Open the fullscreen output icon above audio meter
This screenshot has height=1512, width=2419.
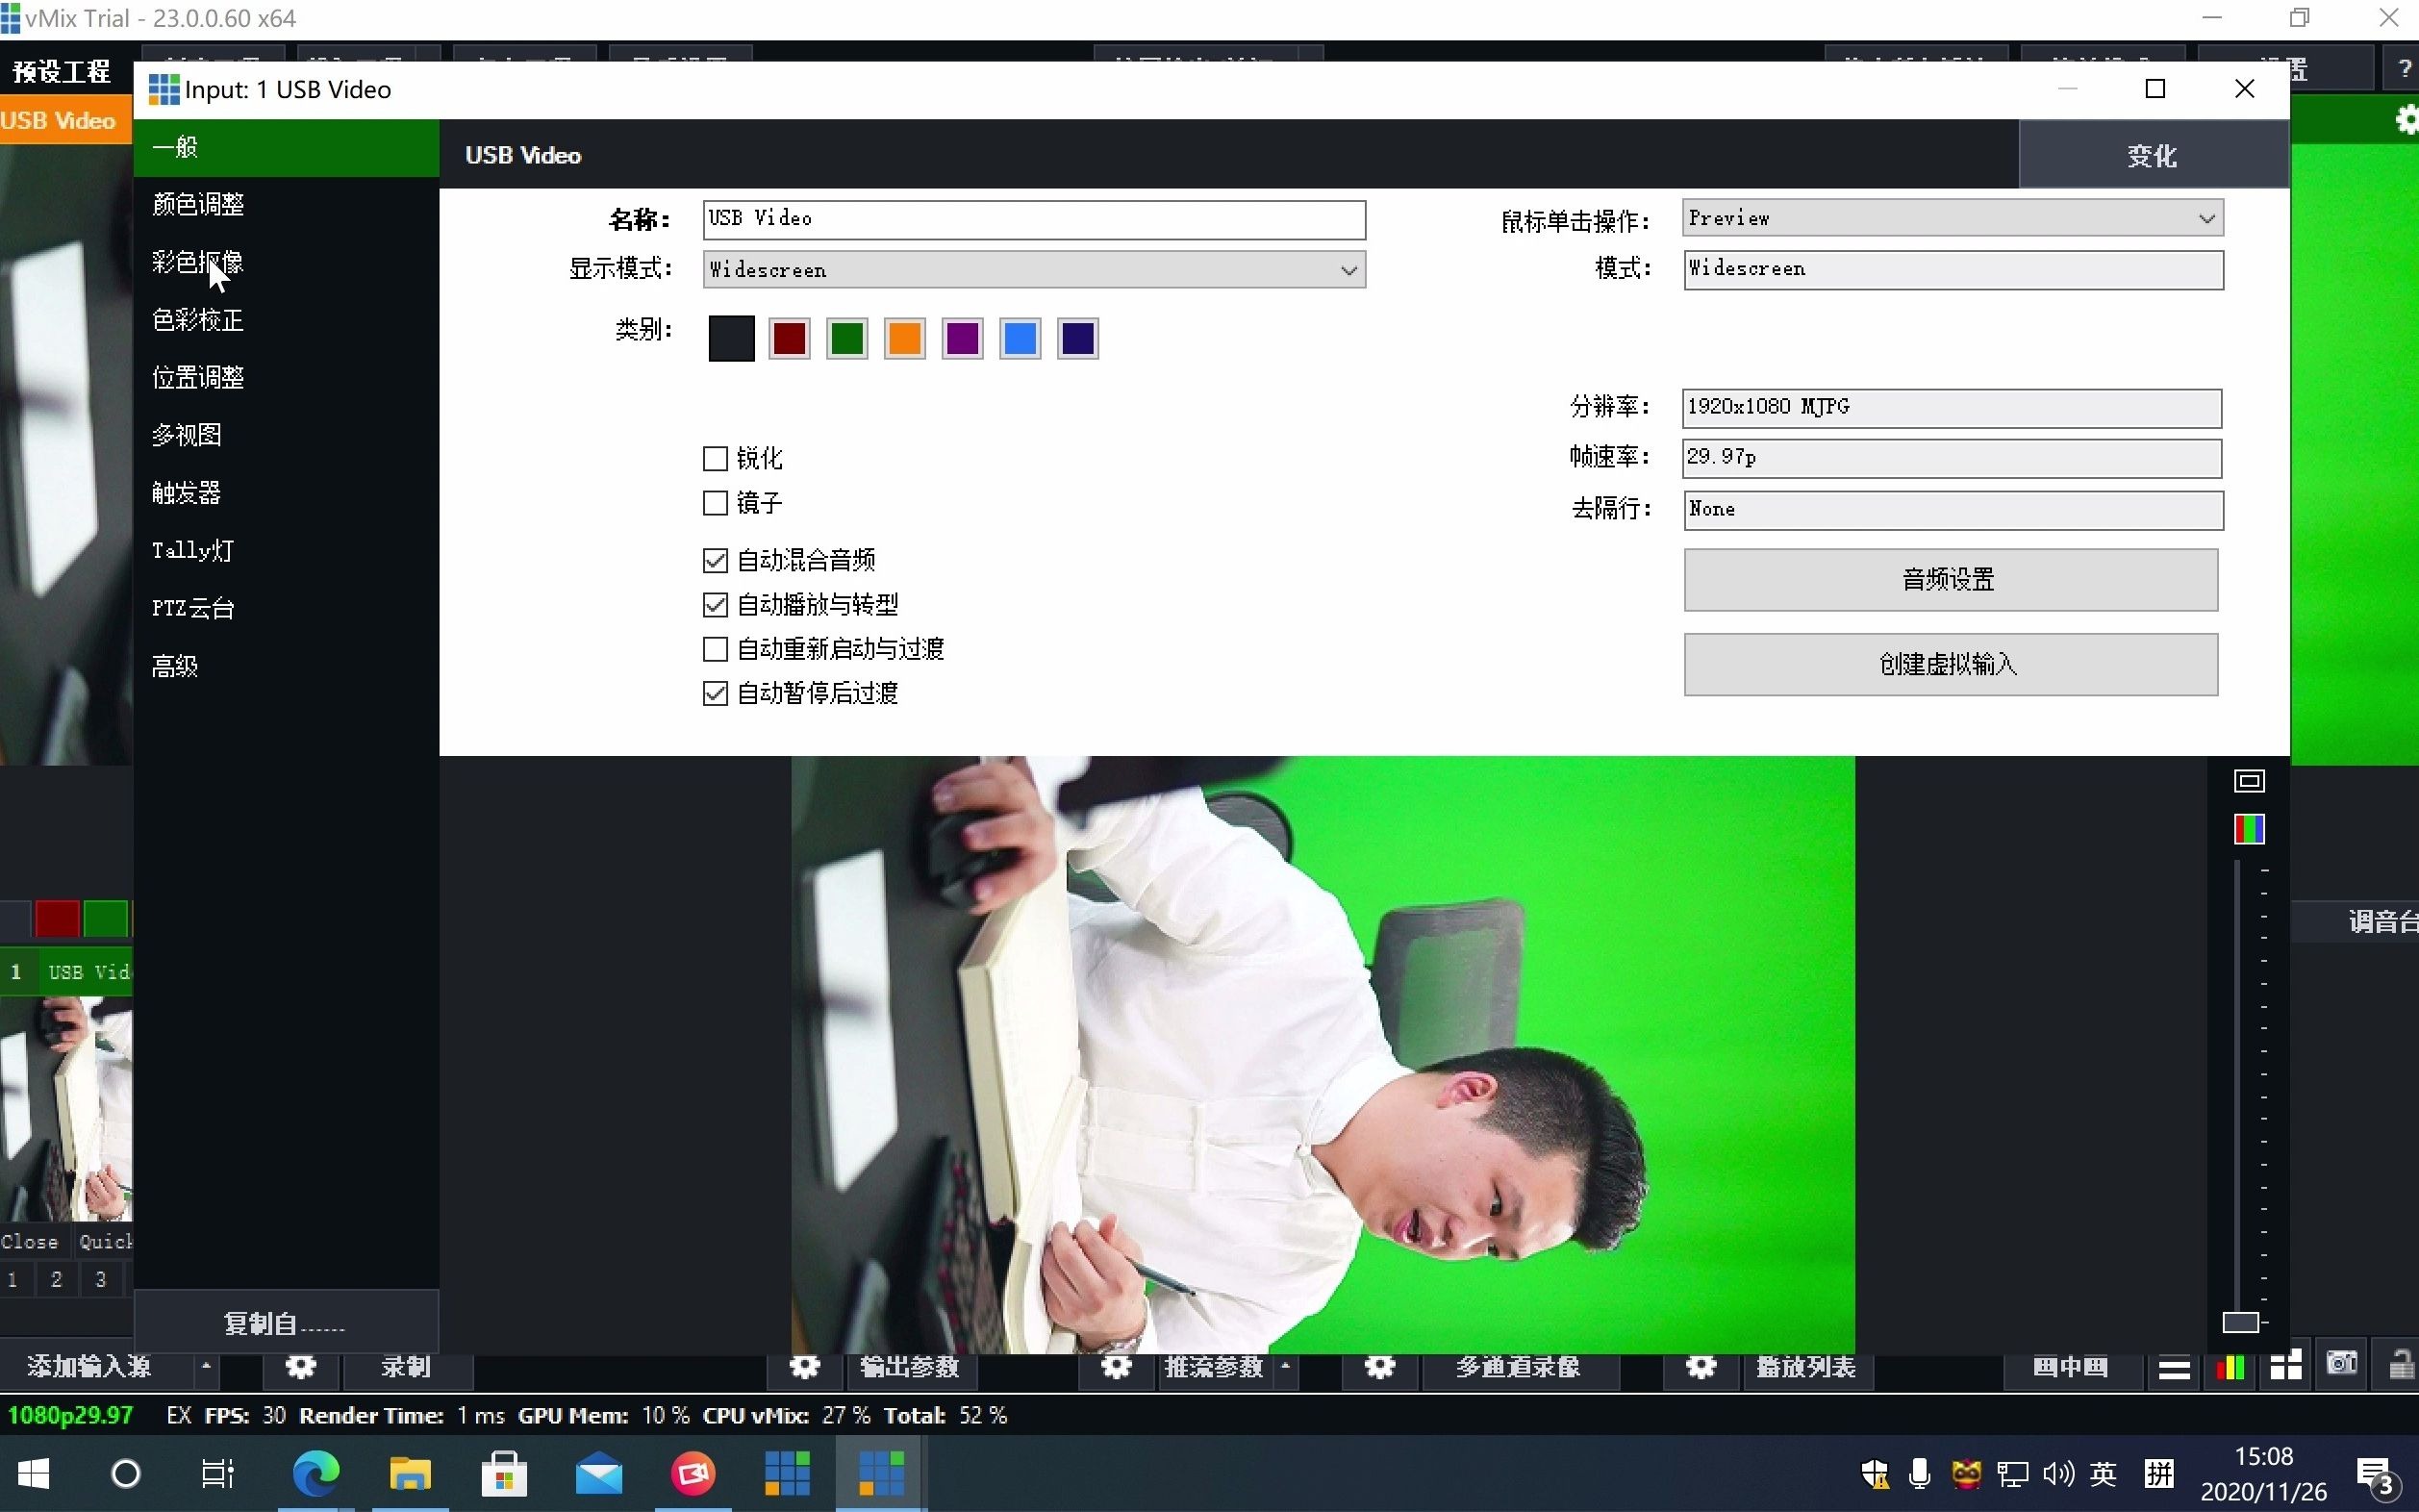tap(2250, 781)
